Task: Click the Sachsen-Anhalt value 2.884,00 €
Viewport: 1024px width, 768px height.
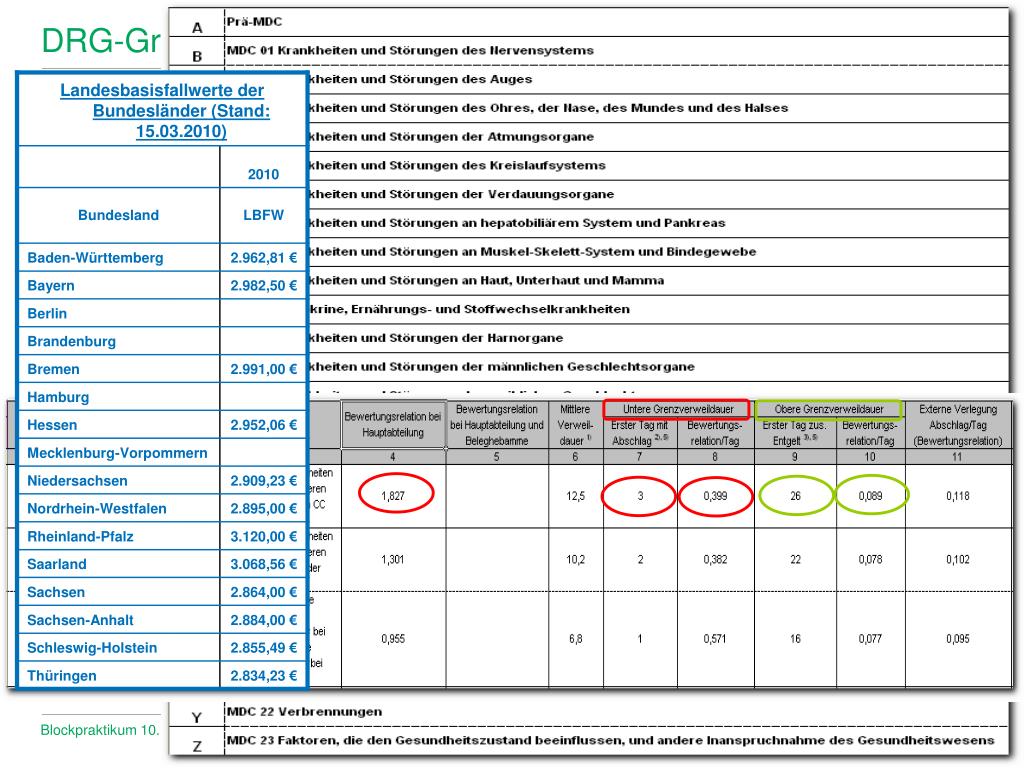Action: point(263,620)
